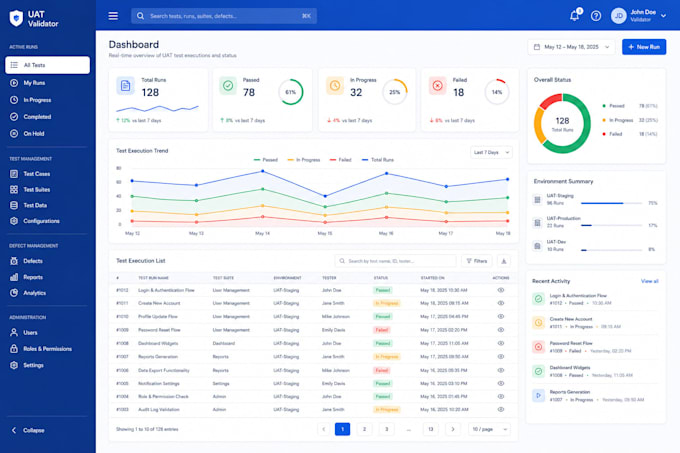Screen dimensions: 680x453
Task: Open Roles & Permissions in the sidebar
Action: tap(48, 349)
